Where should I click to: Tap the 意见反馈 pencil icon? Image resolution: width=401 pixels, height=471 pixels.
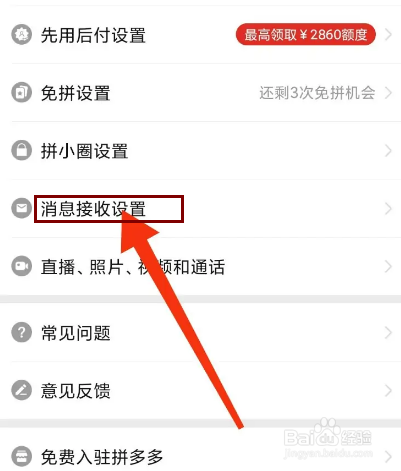pyautogui.click(x=22, y=390)
